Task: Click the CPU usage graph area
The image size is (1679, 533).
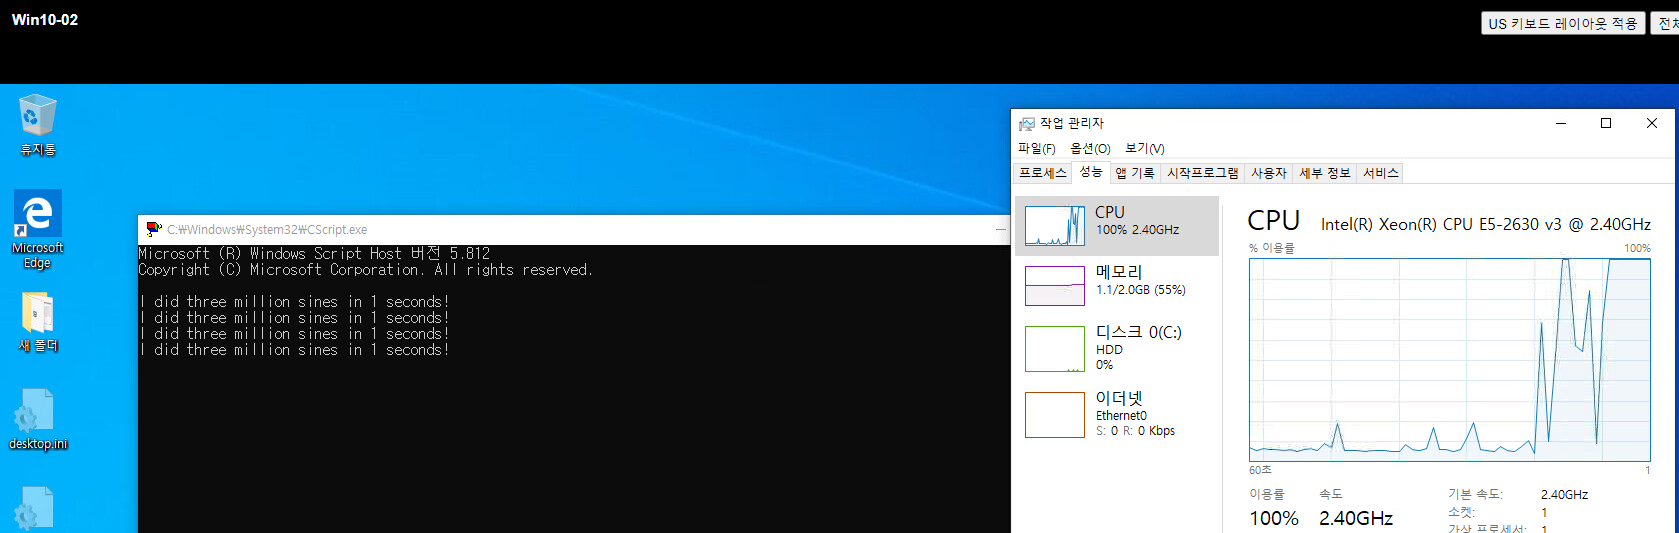Action: [x=1450, y=360]
